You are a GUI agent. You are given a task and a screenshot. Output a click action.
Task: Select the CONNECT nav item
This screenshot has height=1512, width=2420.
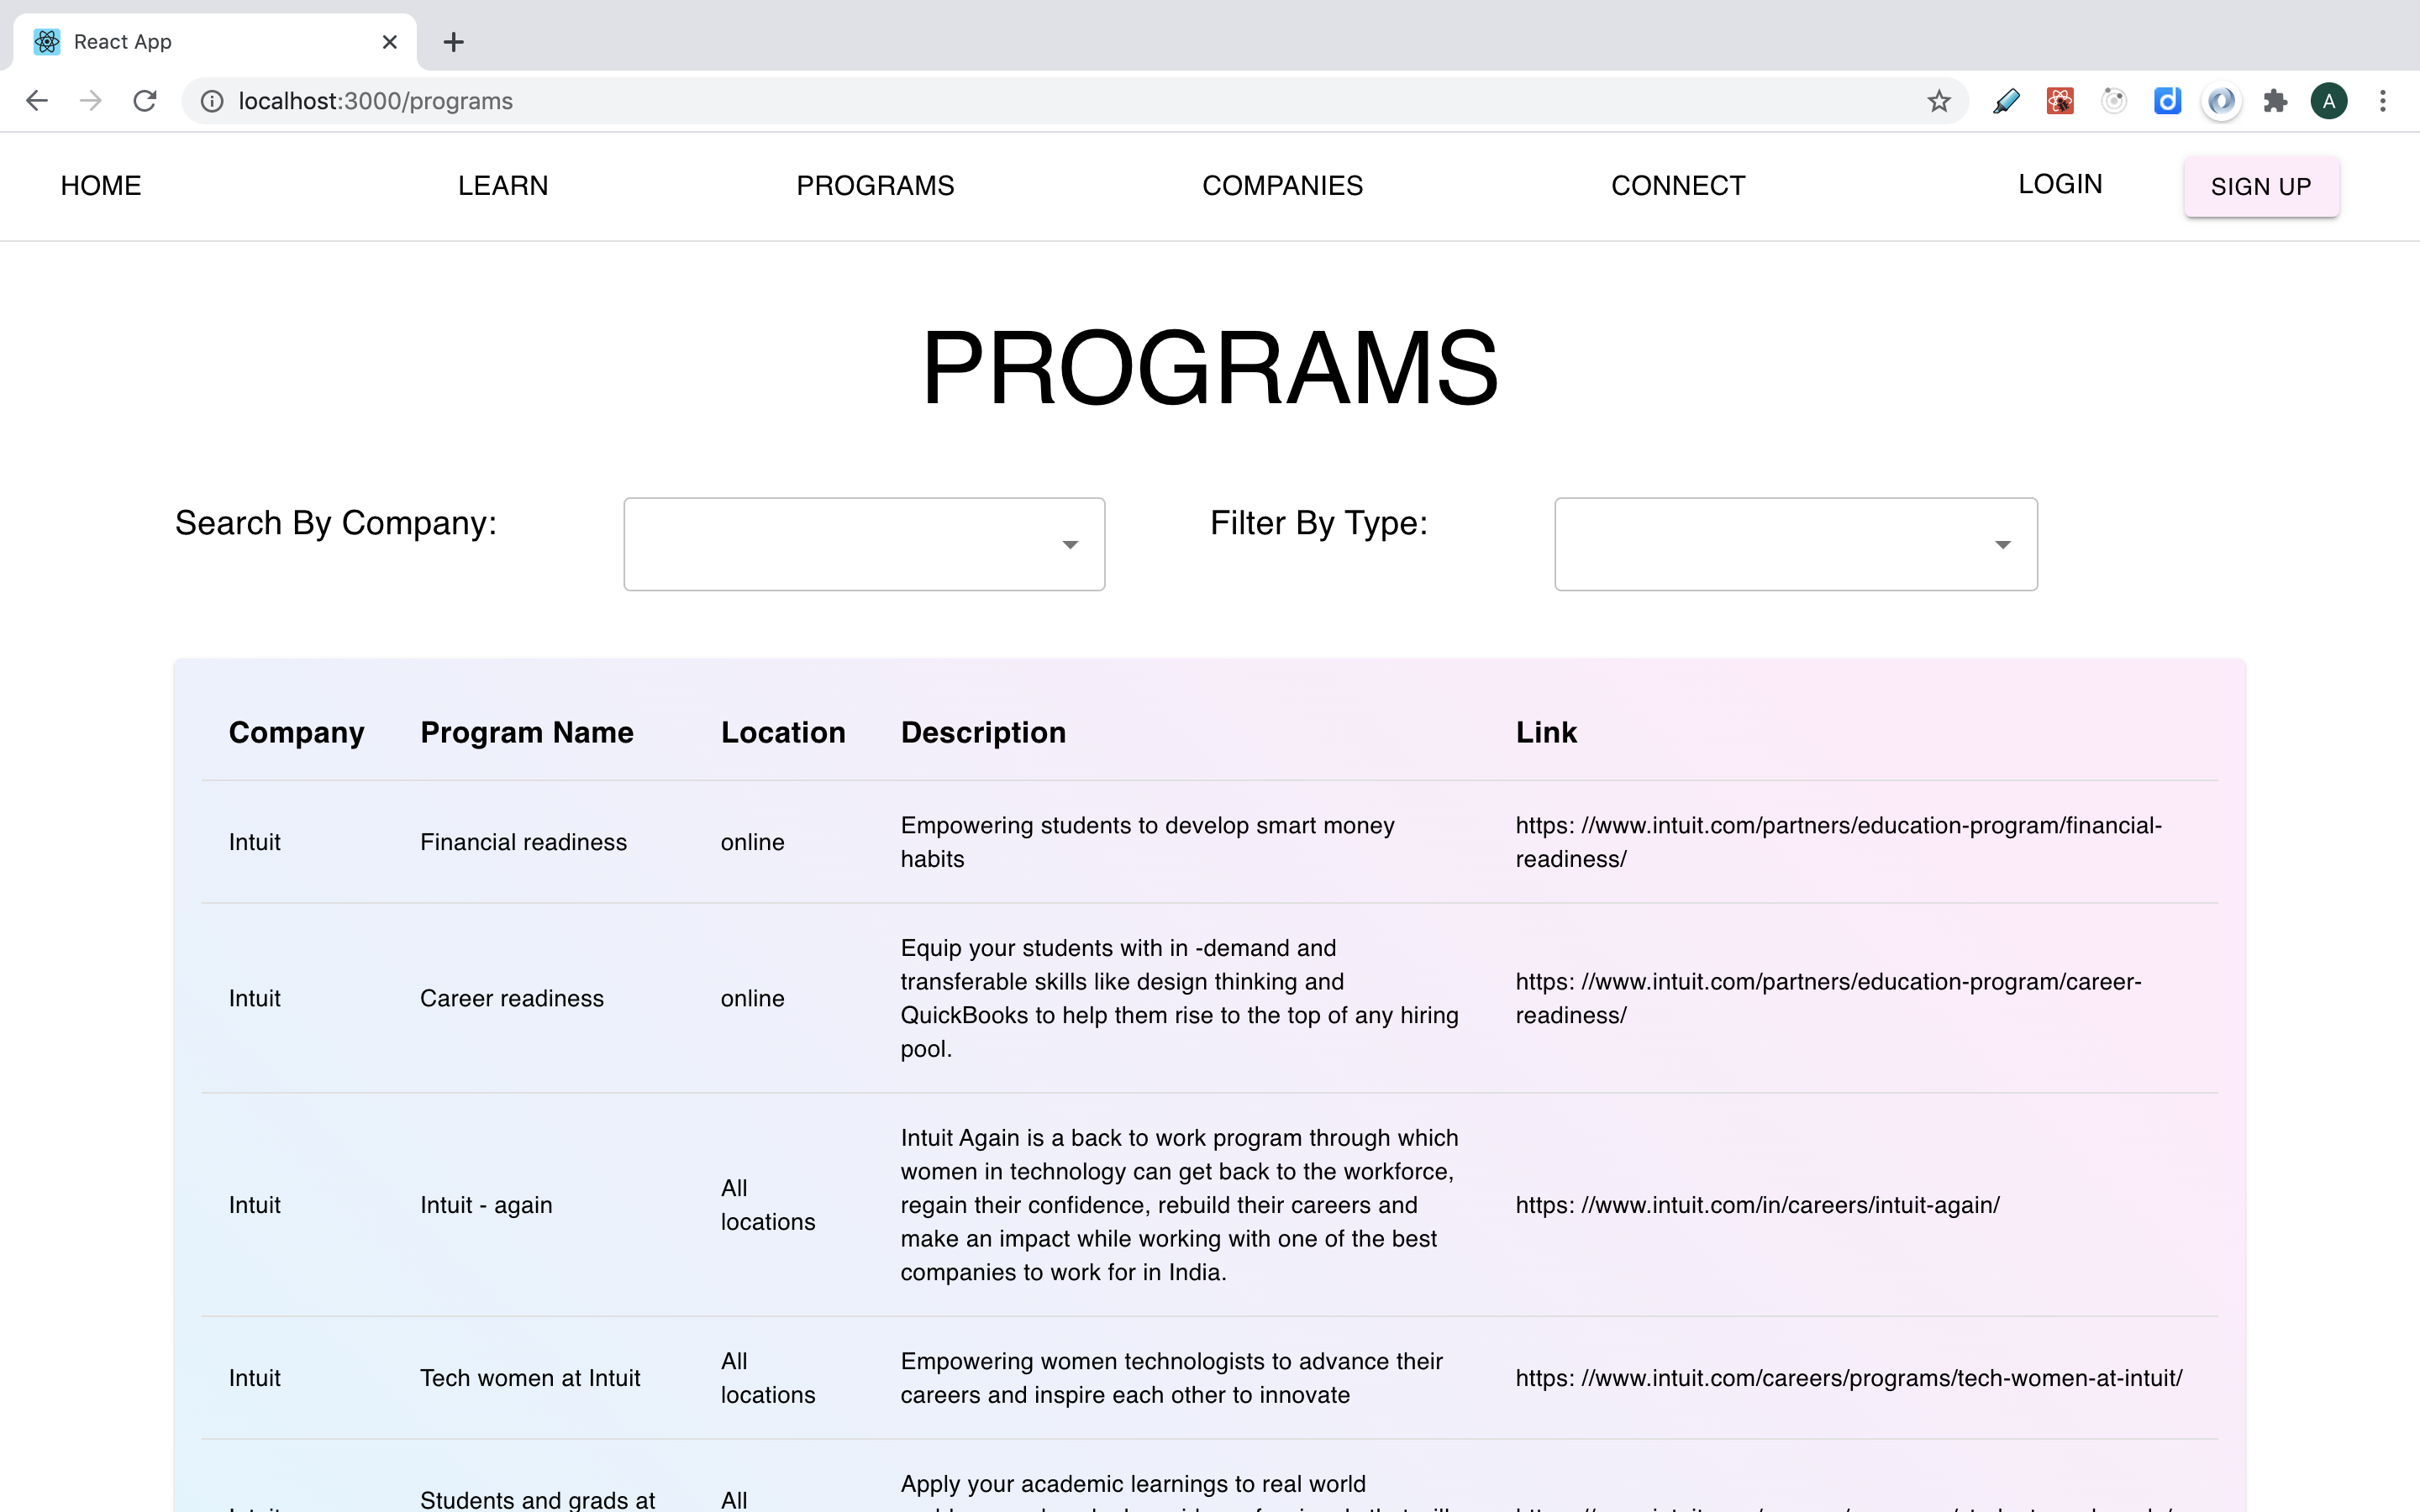tap(1677, 186)
